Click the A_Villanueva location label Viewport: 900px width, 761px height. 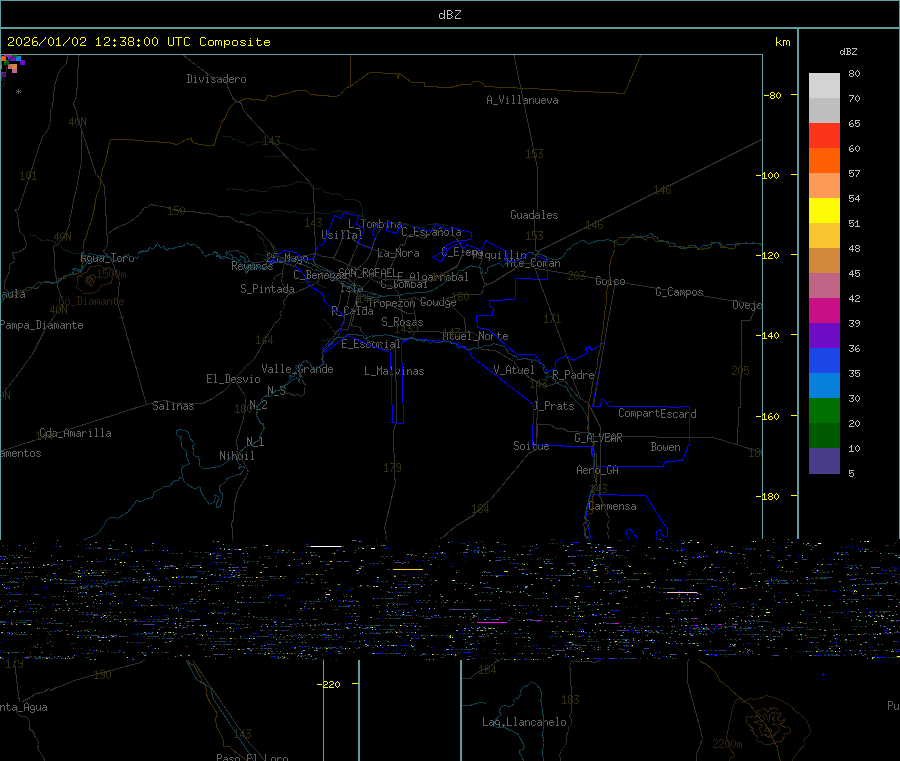point(522,100)
